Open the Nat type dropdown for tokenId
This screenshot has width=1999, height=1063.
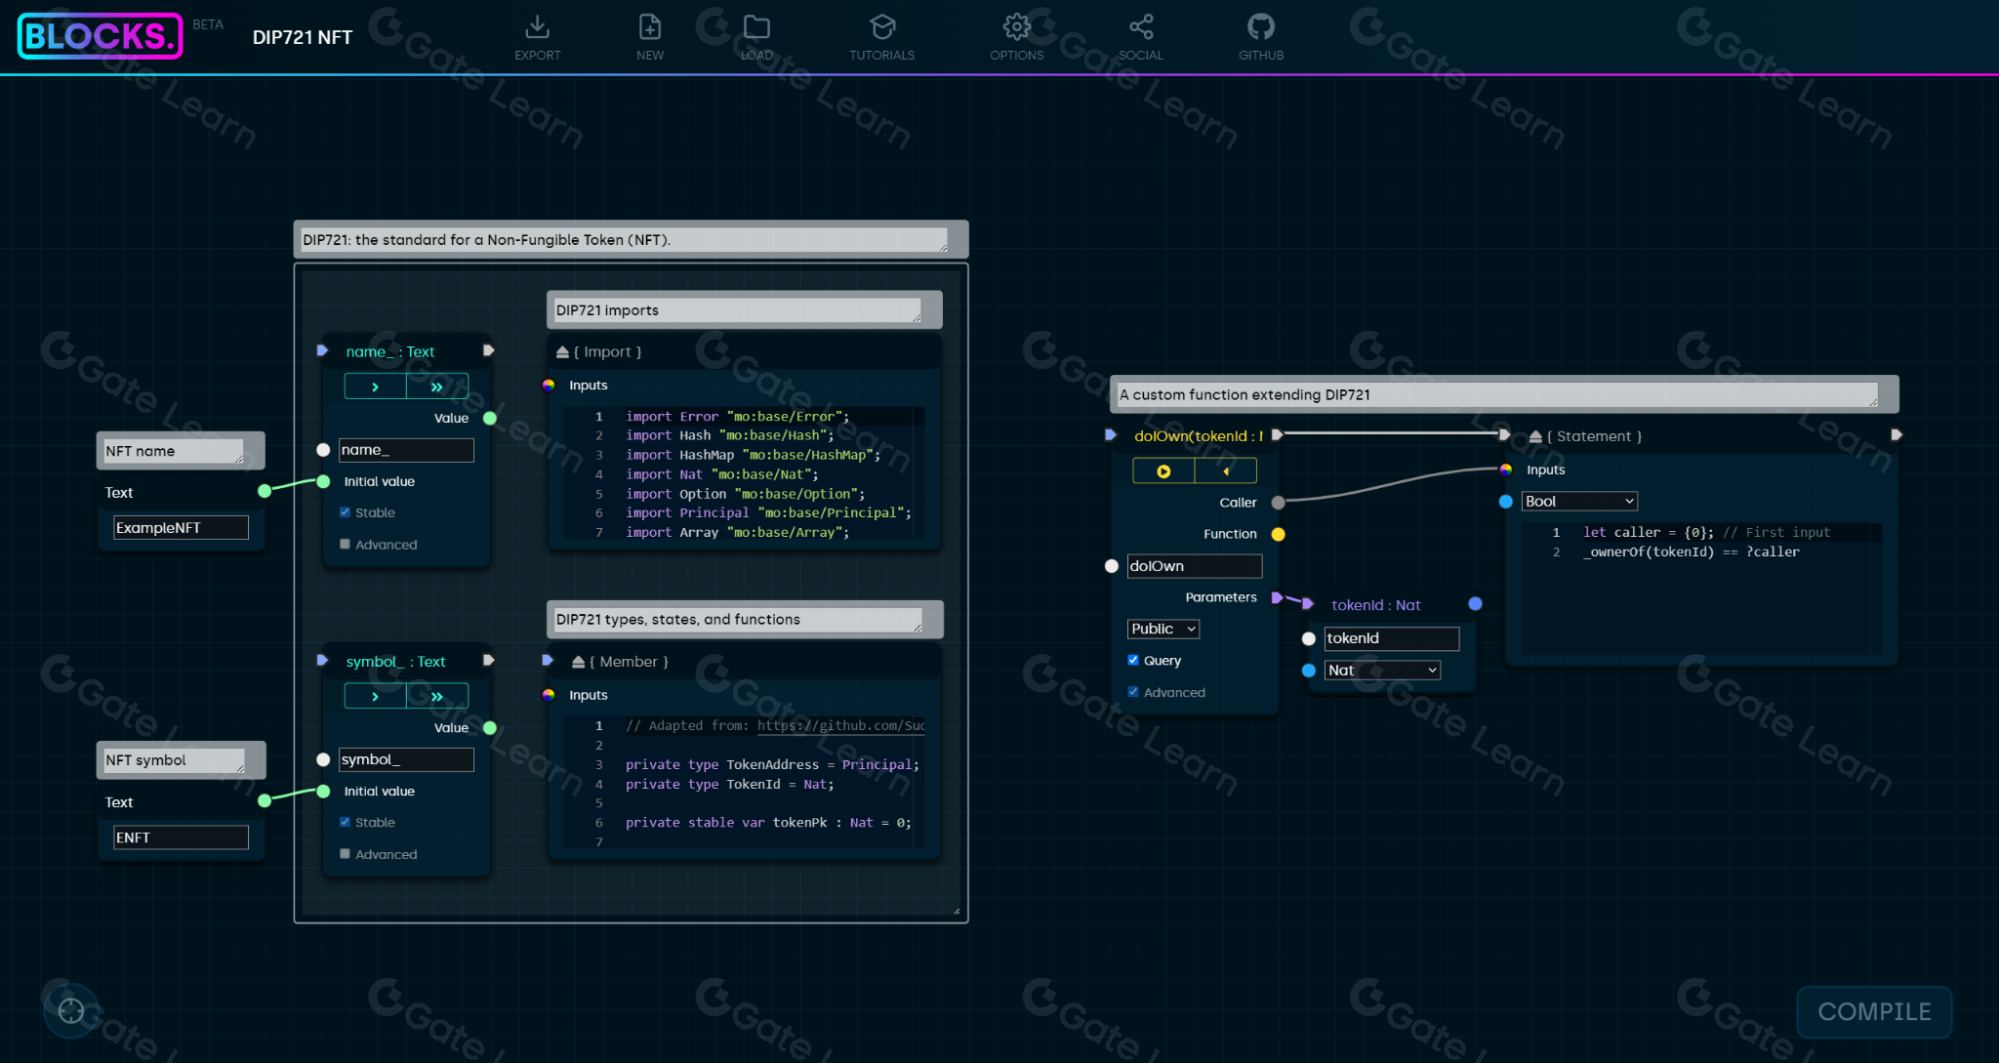1382,670
